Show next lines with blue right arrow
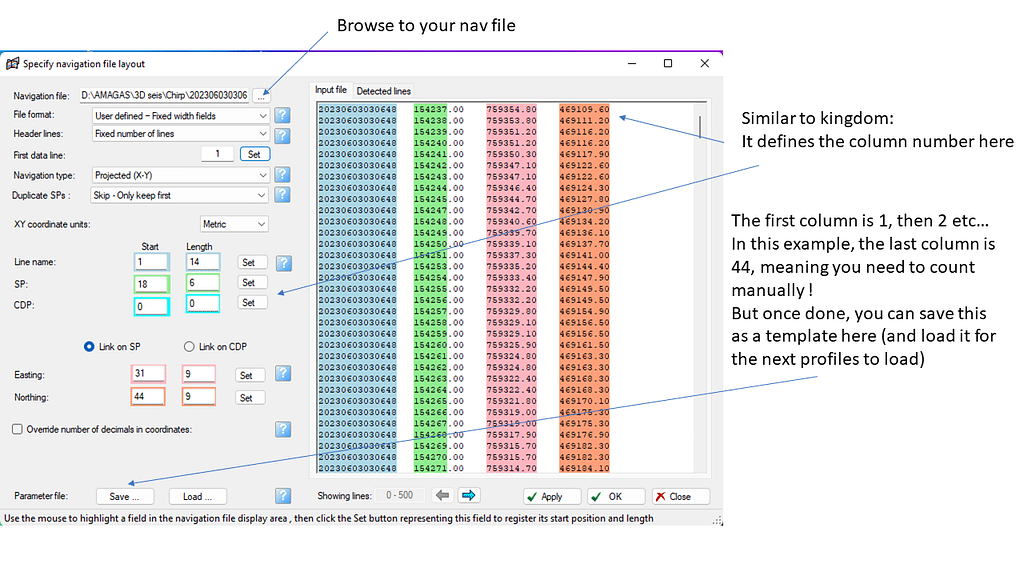The width and height of the screenshot is (1024, 576). (469, 495)
